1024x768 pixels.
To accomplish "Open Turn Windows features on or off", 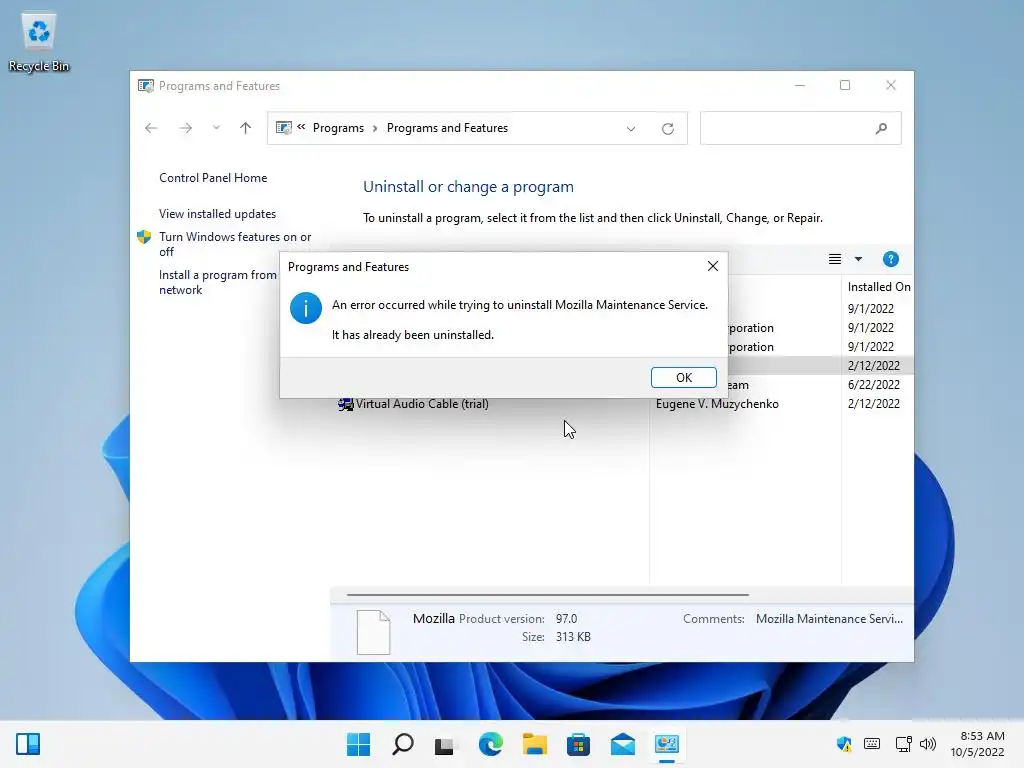I will click(235, 244).
